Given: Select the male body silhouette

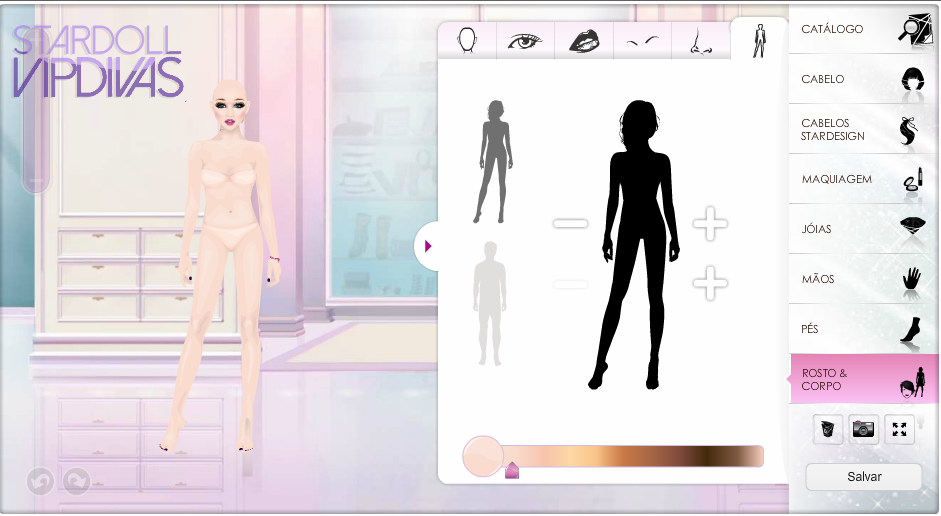Looking at the screenshot, I should (490, 303).
